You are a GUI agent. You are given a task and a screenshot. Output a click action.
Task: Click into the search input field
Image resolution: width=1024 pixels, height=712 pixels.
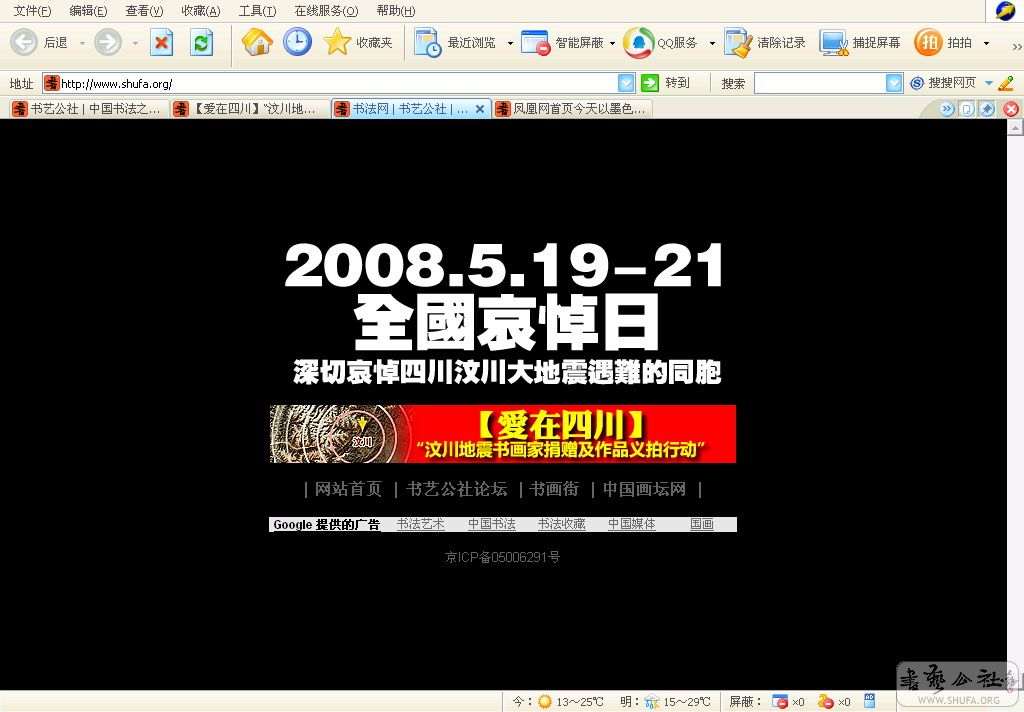pos(819,83)
